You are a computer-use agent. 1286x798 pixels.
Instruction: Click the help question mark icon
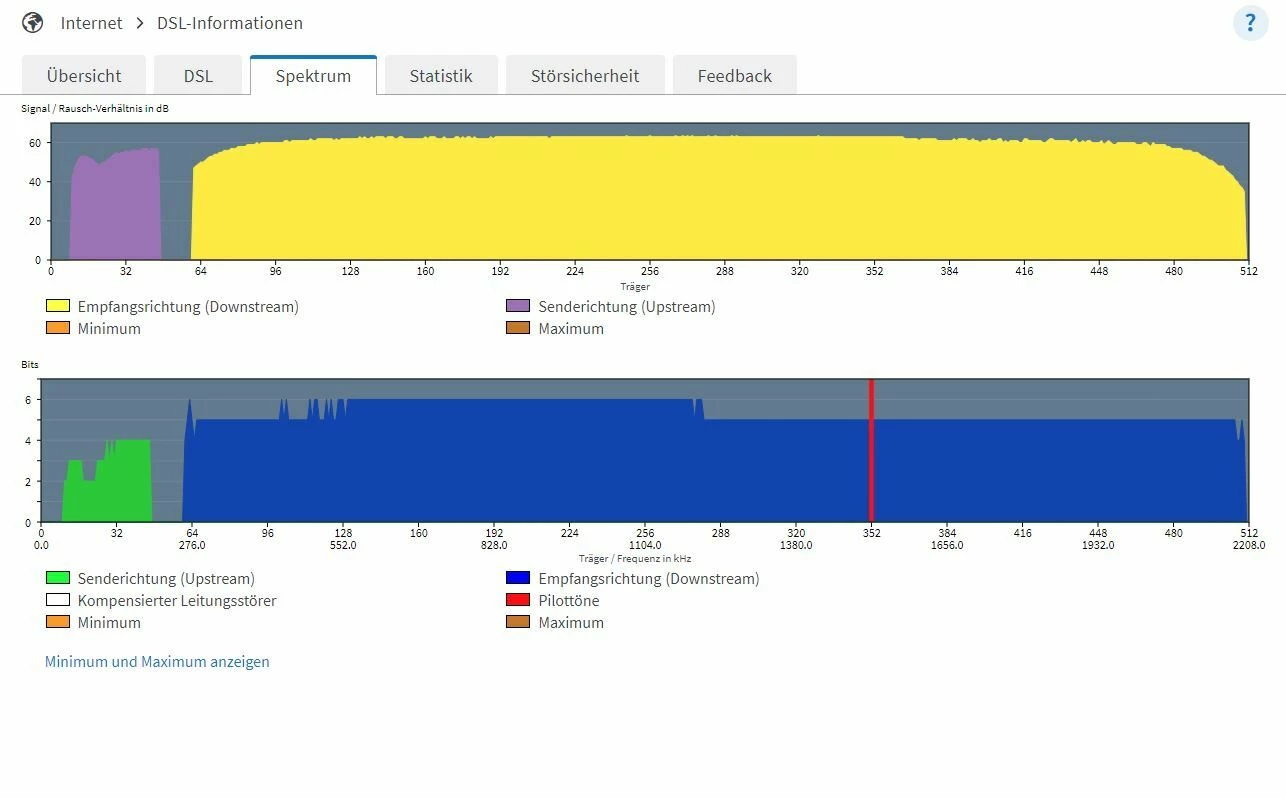(x=1250, y=23)
